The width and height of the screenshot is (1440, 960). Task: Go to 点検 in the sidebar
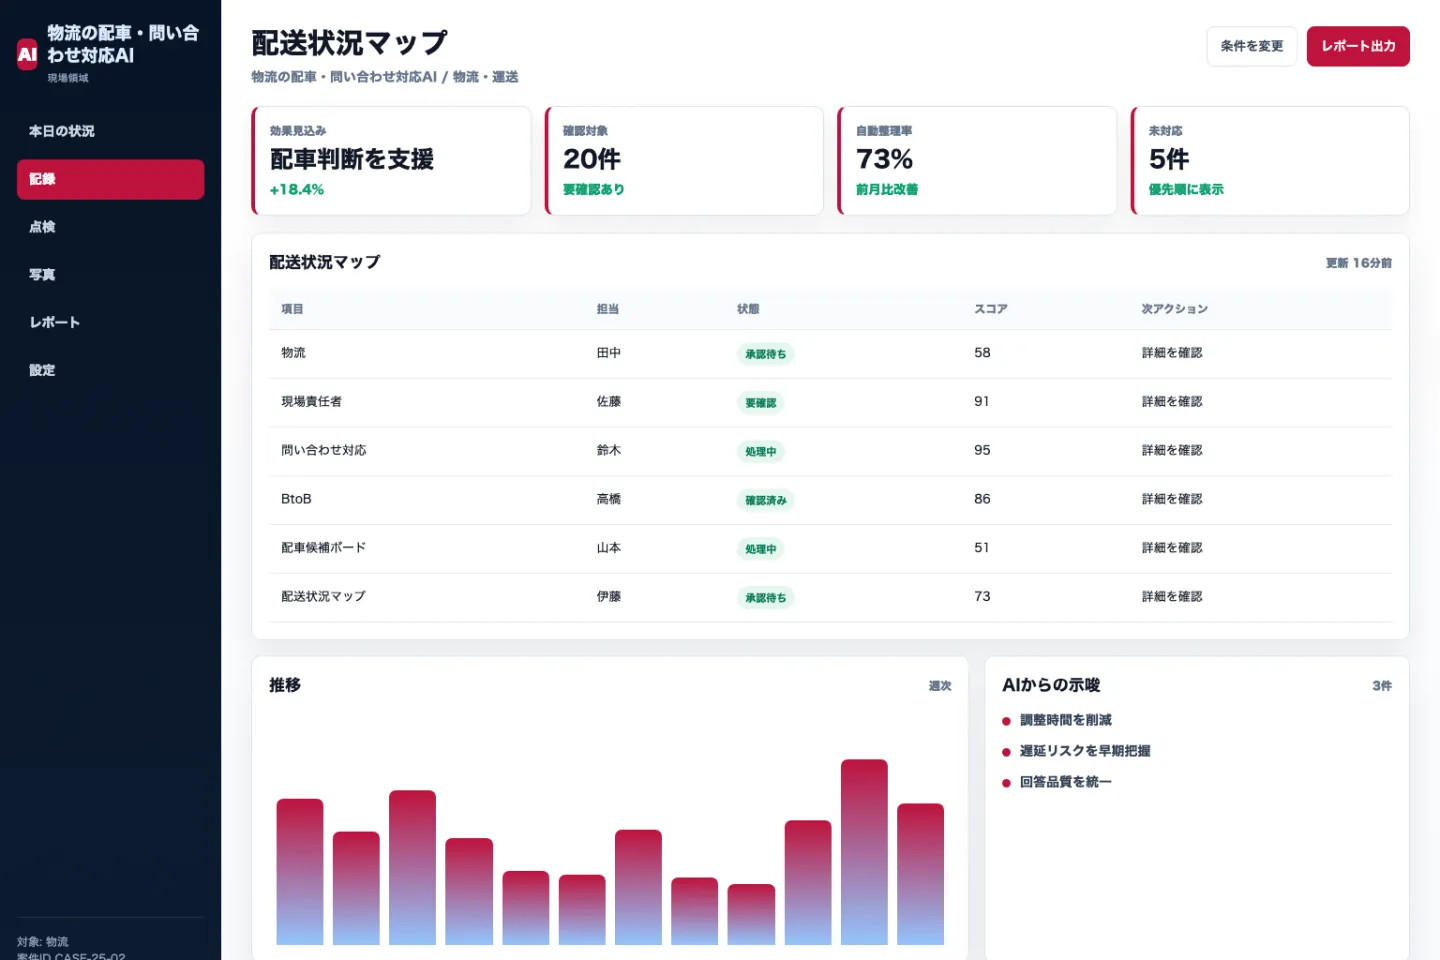(110, 227)
